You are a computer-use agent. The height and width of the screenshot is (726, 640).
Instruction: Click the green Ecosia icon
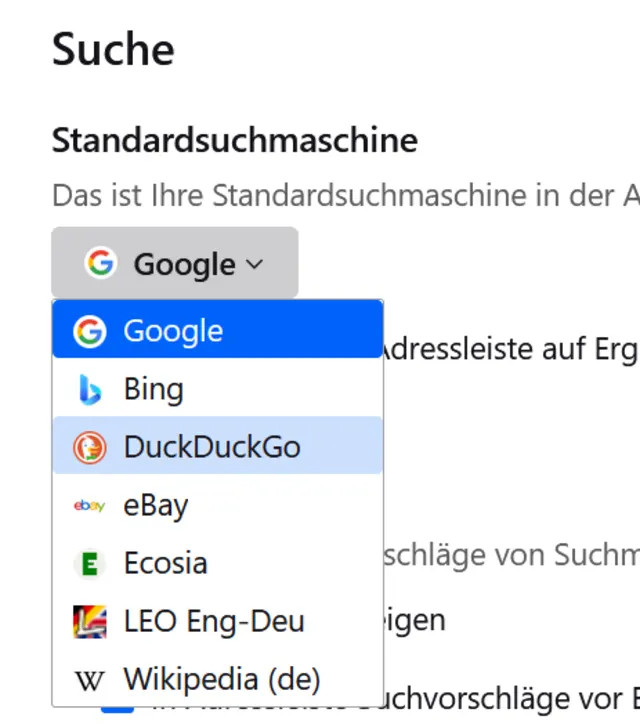[x=89, y=563]
